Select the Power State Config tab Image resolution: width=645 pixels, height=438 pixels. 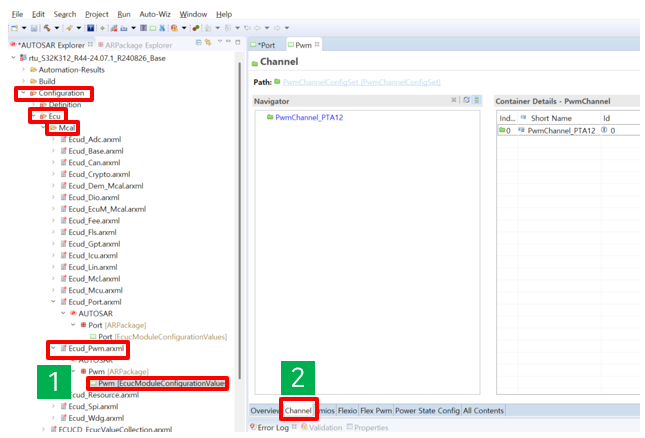pyautogui.click(x=427, y=410)
